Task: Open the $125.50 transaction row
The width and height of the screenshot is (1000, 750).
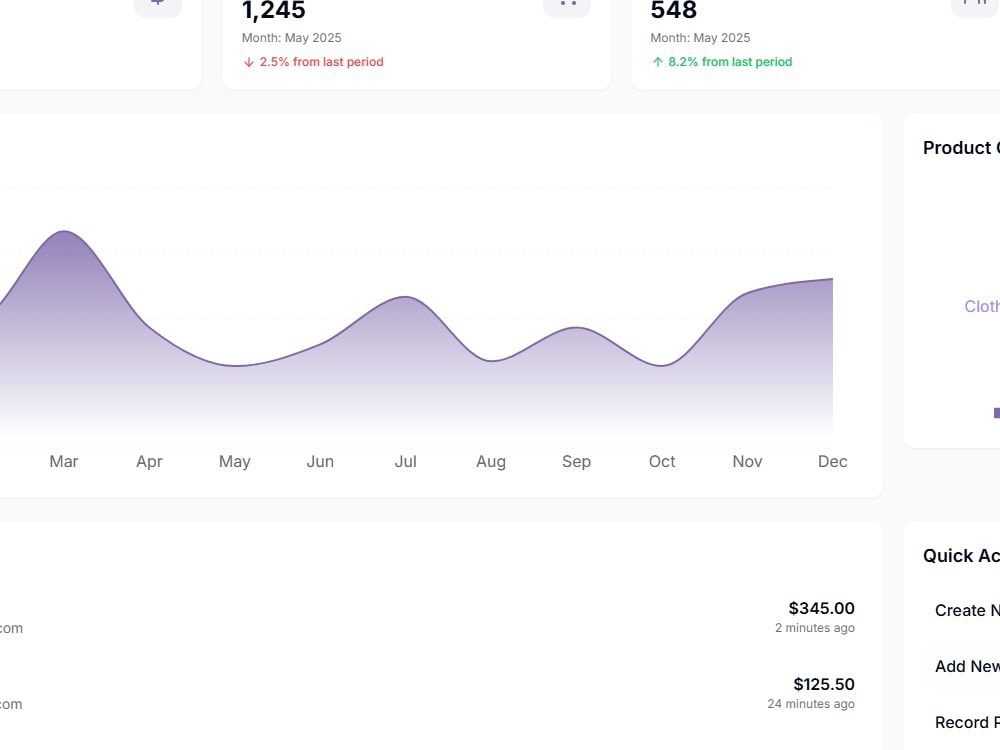Action: click(427, 693)
